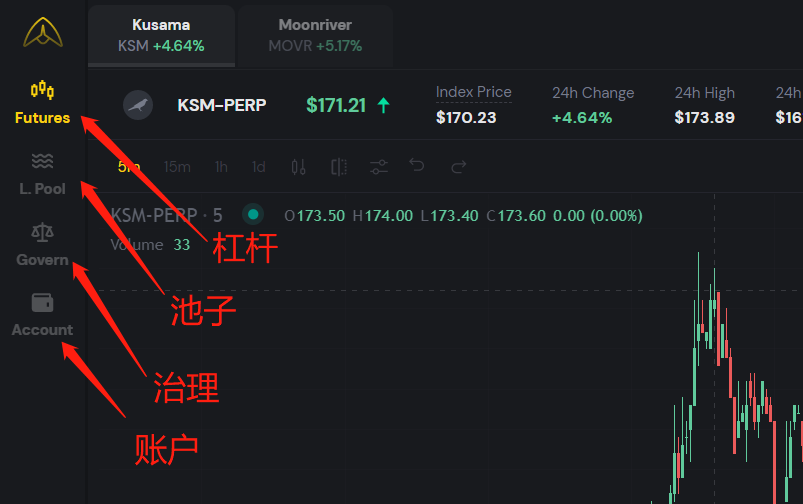Undo the last chart action
The height and width of the screenshot is (504, 803).
pyautogui.click(x=417, y=165)
